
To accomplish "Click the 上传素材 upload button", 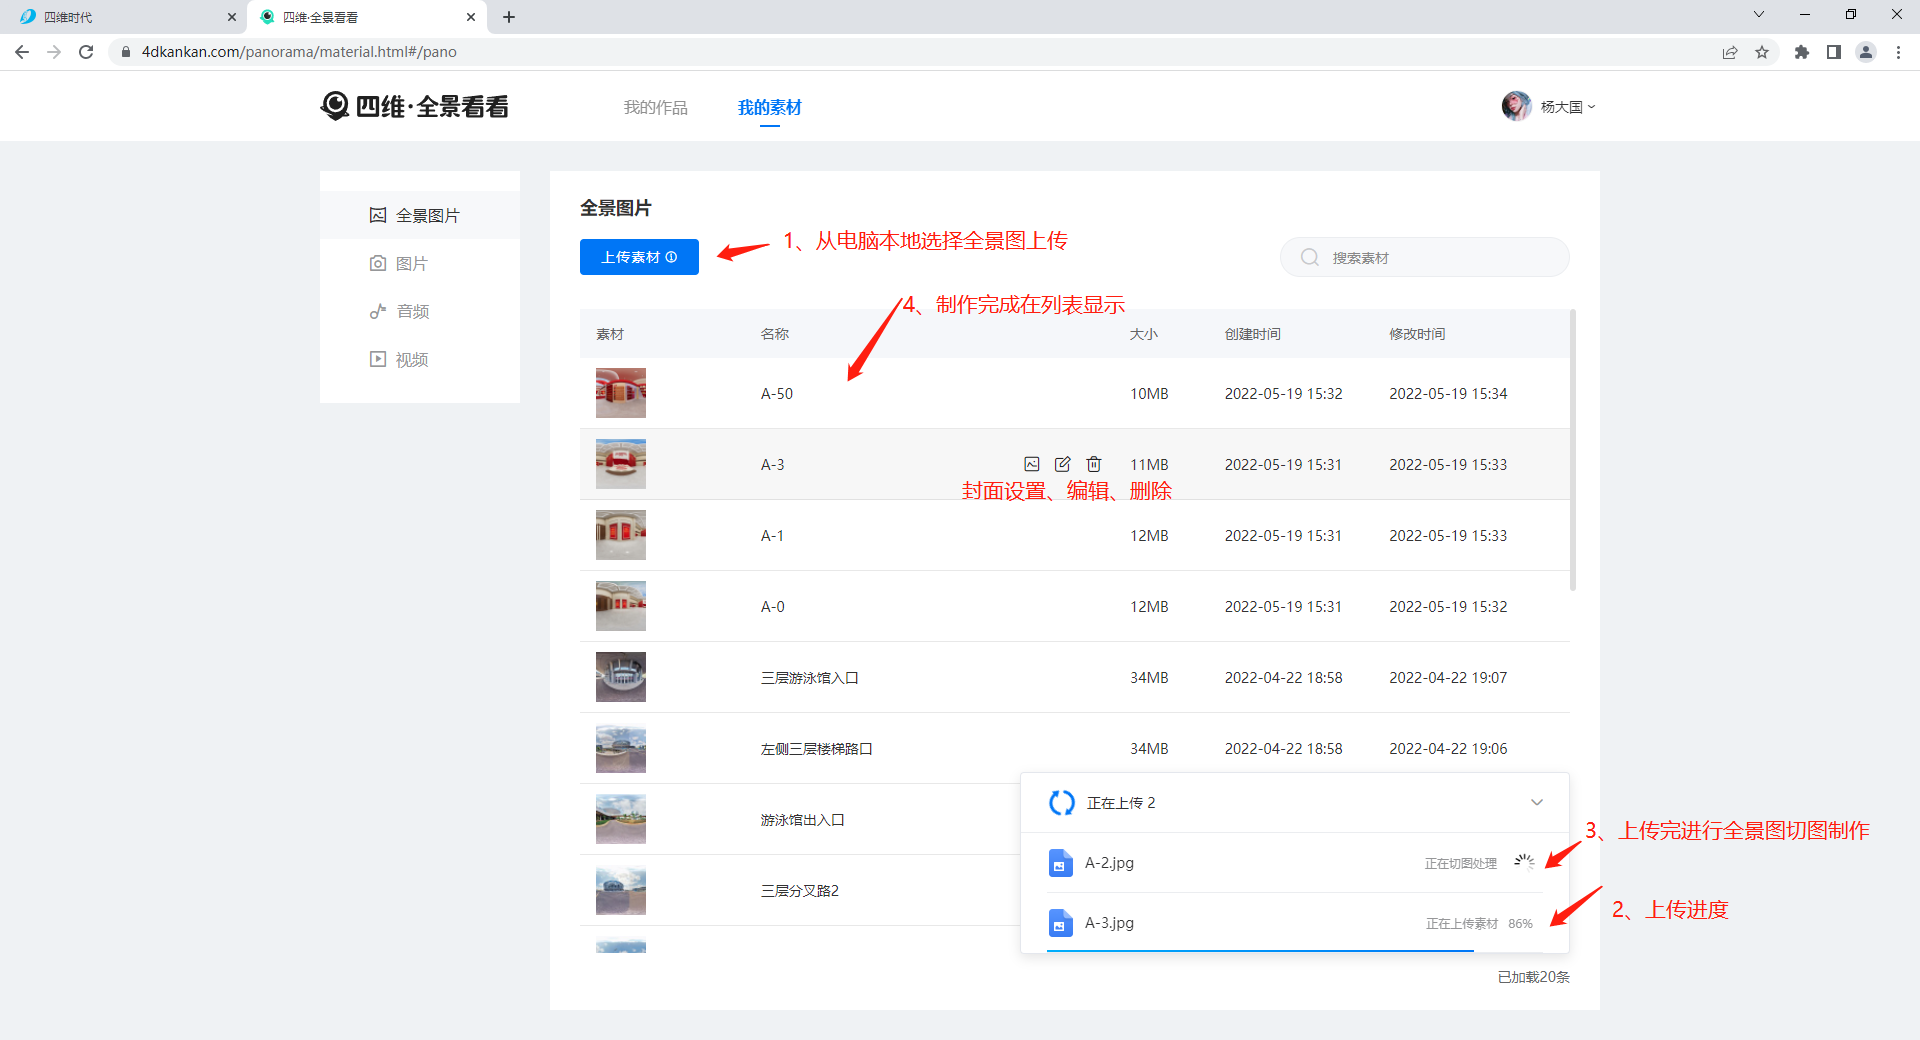I will (x=639, y=257).
